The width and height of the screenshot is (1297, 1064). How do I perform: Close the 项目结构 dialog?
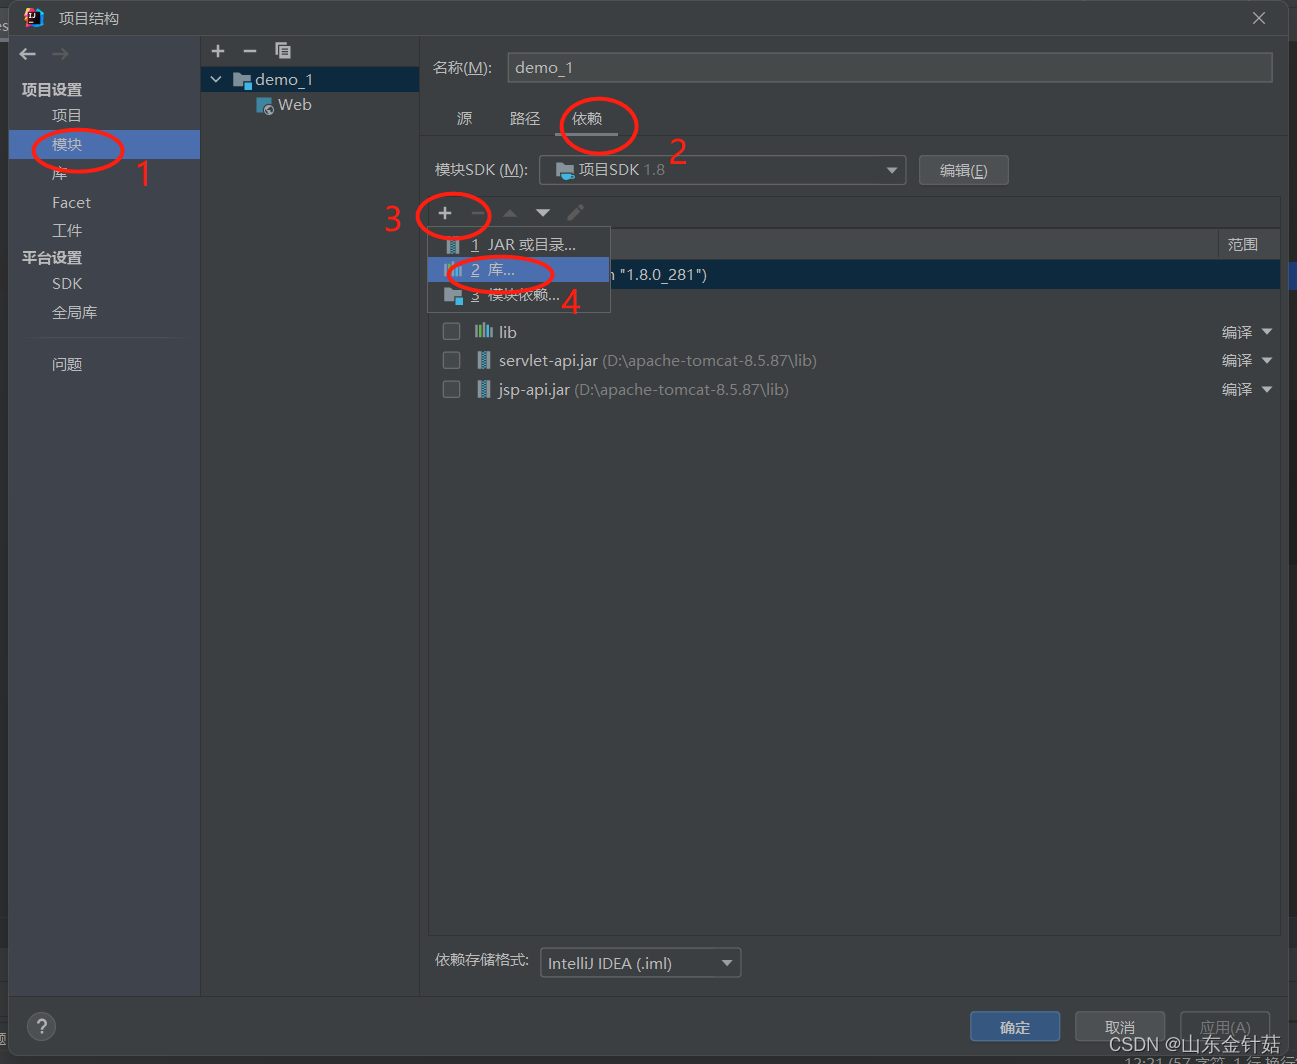point(1259,18)
